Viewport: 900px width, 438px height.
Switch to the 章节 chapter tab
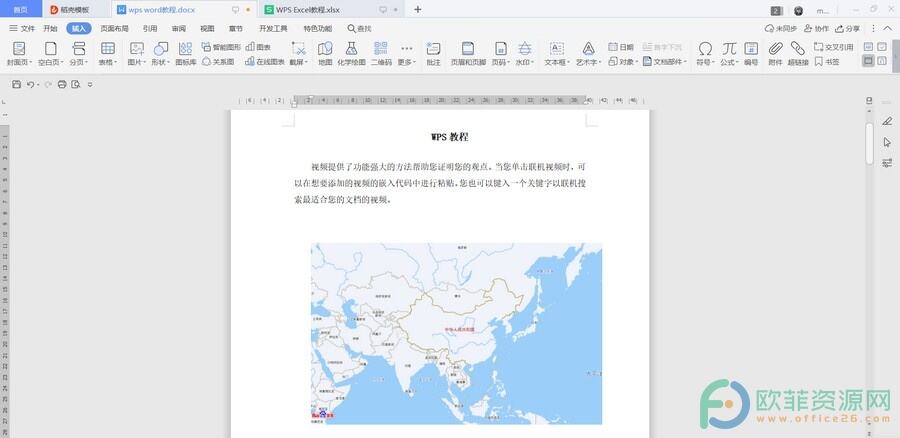click(235, 28)
